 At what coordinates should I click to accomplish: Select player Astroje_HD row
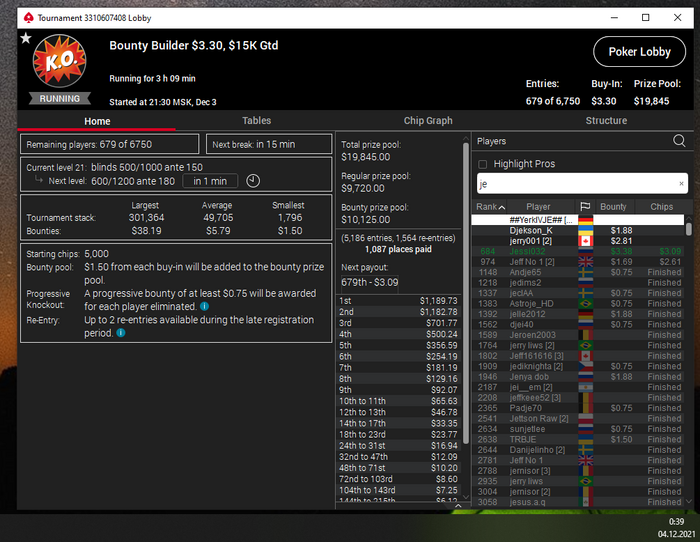click(x=578, y=304)
